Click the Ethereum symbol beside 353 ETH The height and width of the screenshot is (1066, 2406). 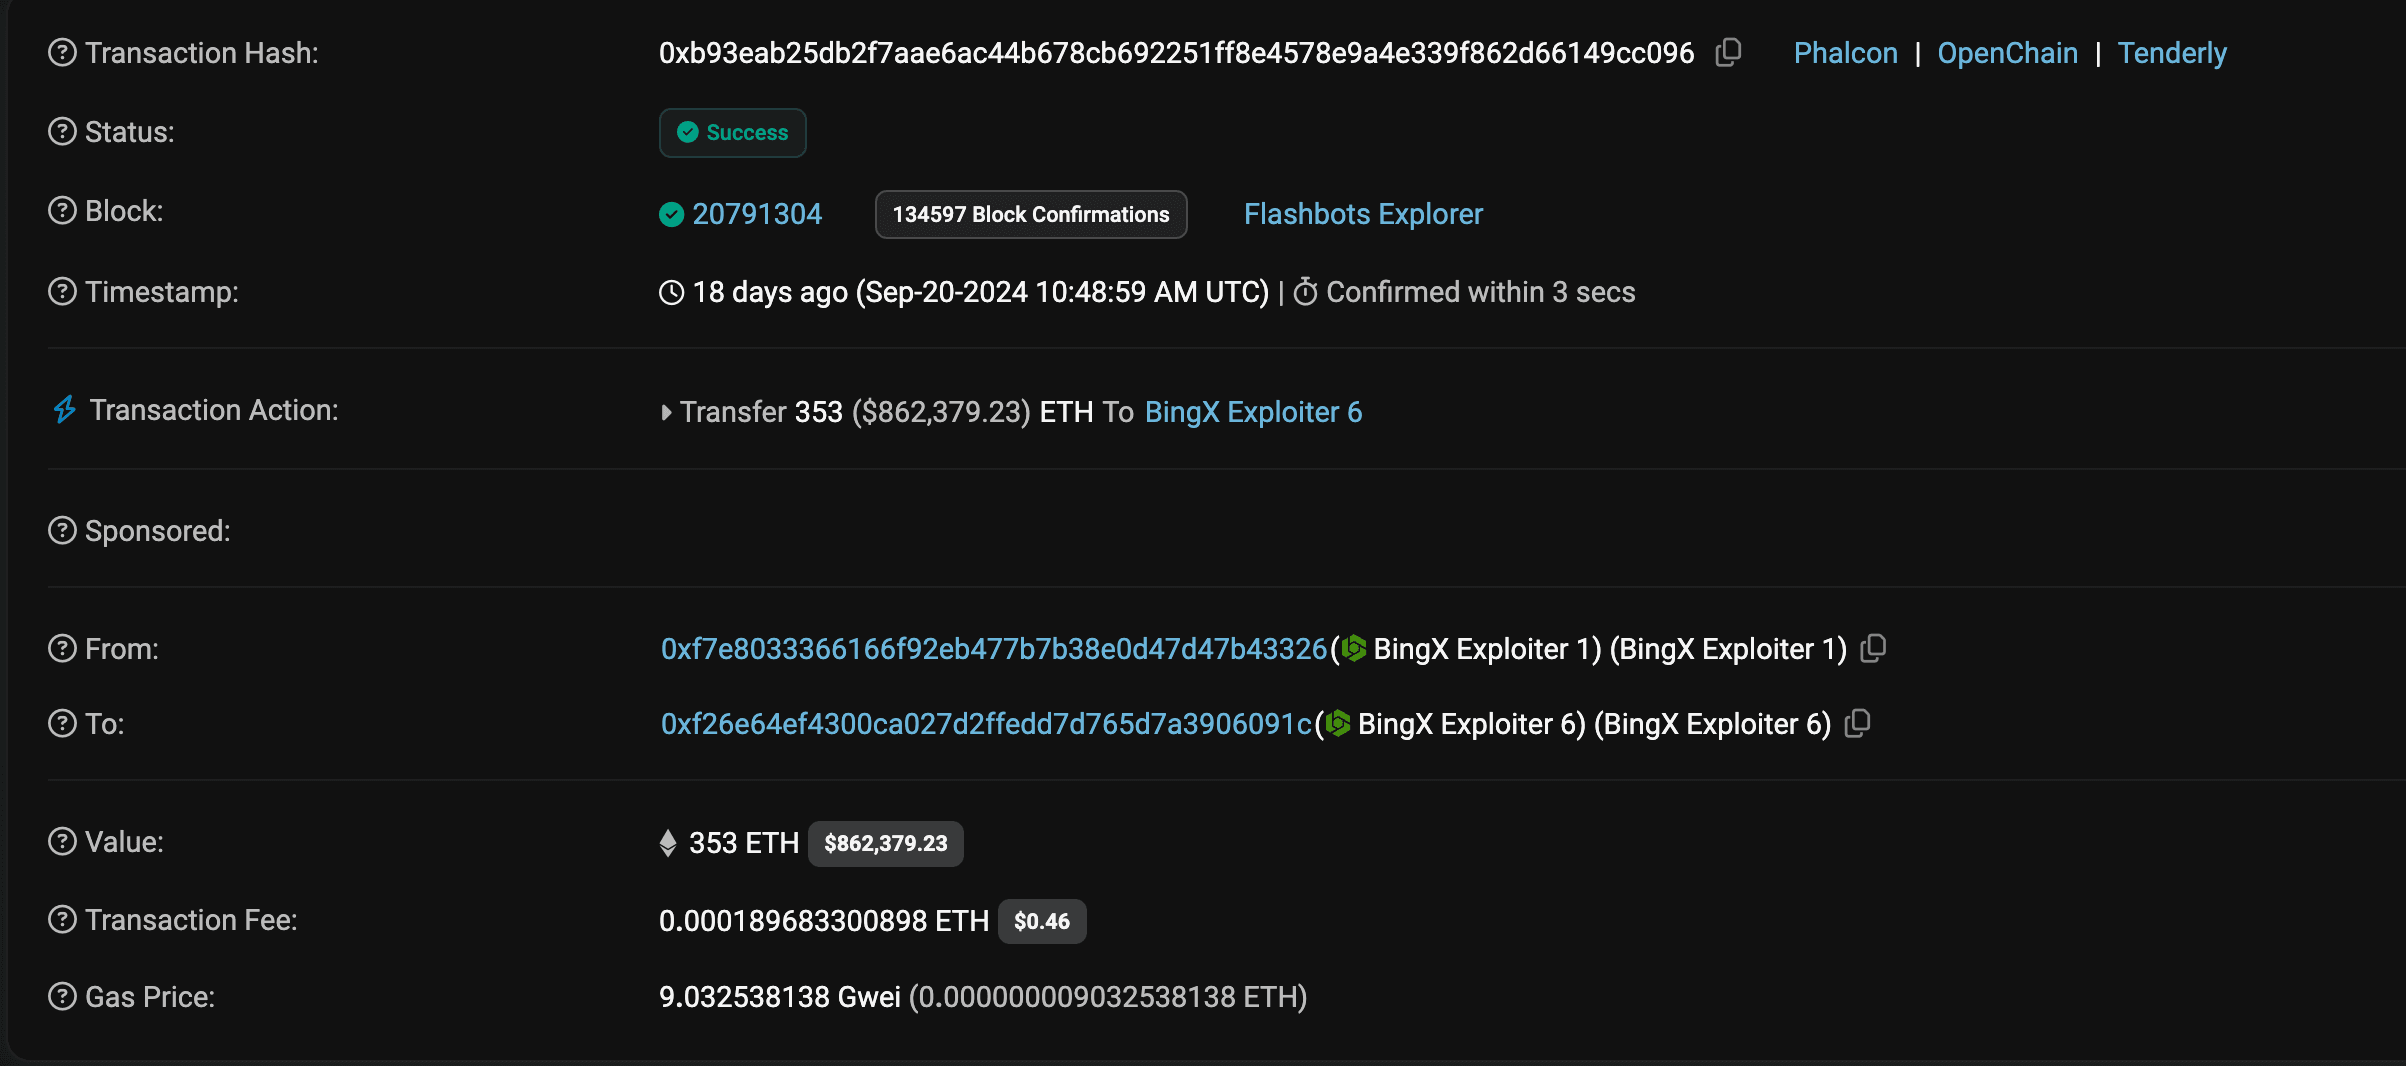[668, 842]
